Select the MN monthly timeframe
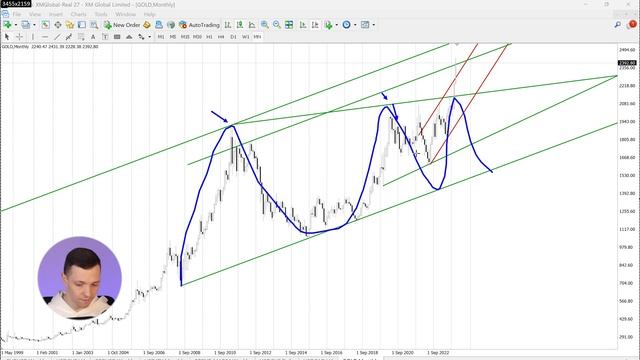Viewport: 640px width, 360px height. [x=257, y=37]
